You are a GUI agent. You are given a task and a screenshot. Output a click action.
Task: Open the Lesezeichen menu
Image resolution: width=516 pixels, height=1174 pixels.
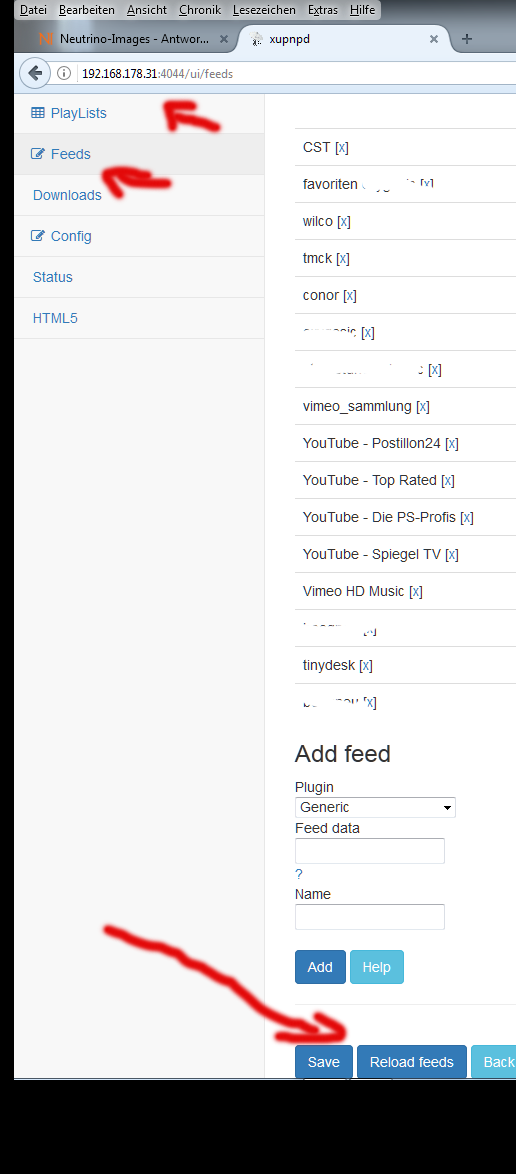pos(264,10)
